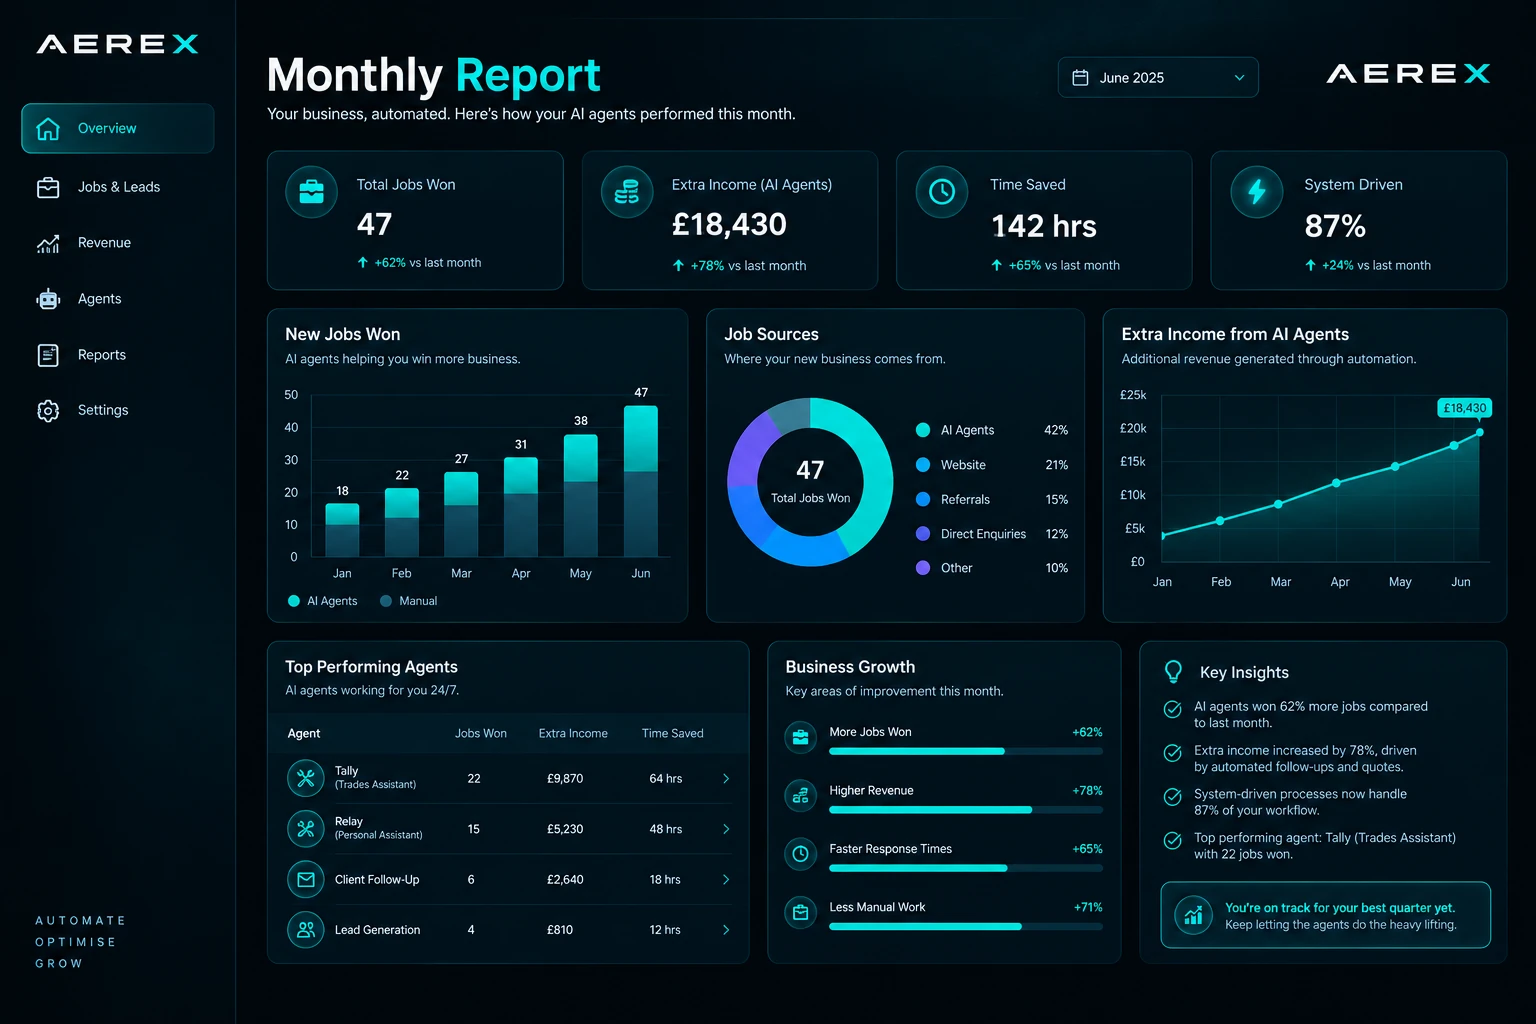The width and height of the screenshot is (1536, 1024).
Task: Click the Less Manual Work clipboard icon
Action: [801, 912]
